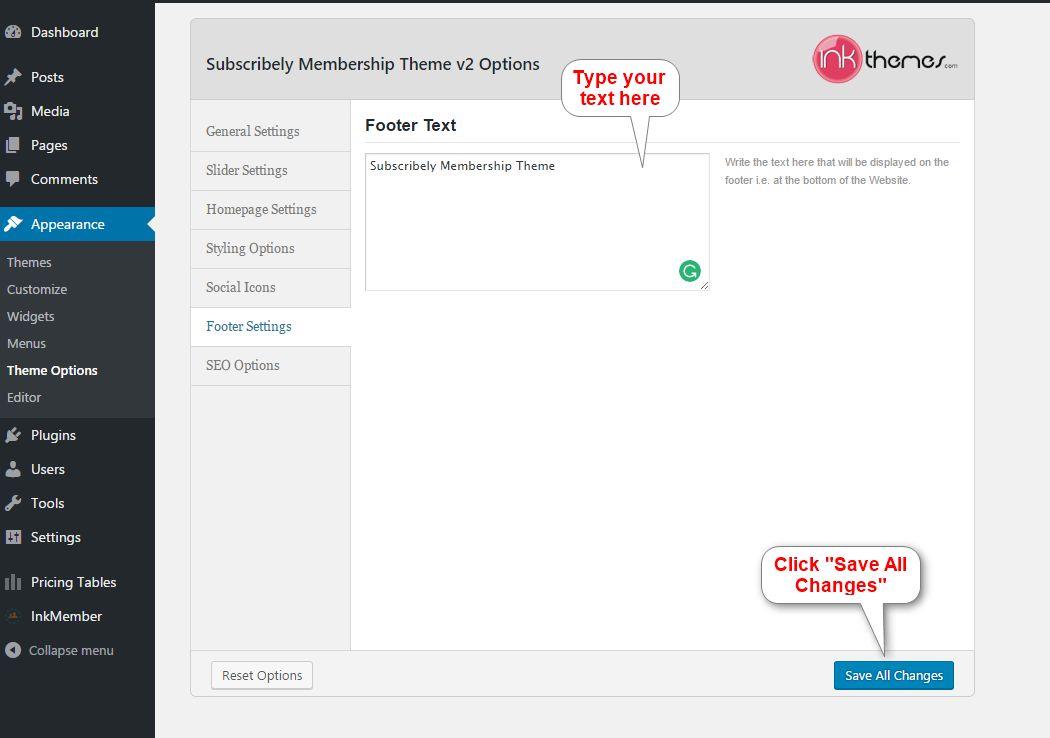The height and width of the screenshot is (738, 1050).
Task: Click the 'Write the text here' help description
Action: click(837, 171)
